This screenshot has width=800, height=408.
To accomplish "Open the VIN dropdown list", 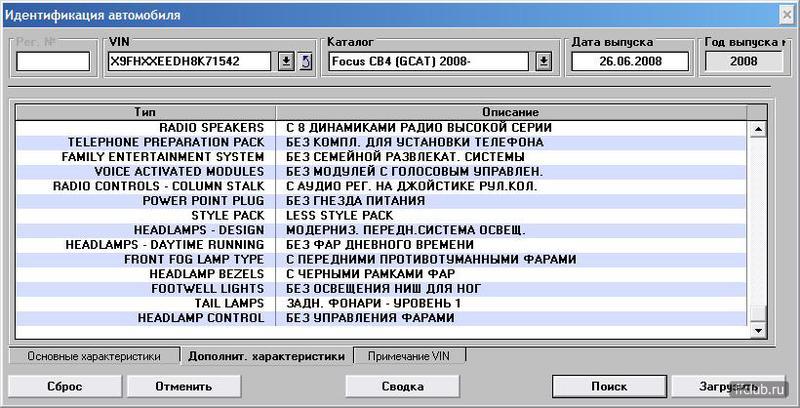I will pos(287,62).
